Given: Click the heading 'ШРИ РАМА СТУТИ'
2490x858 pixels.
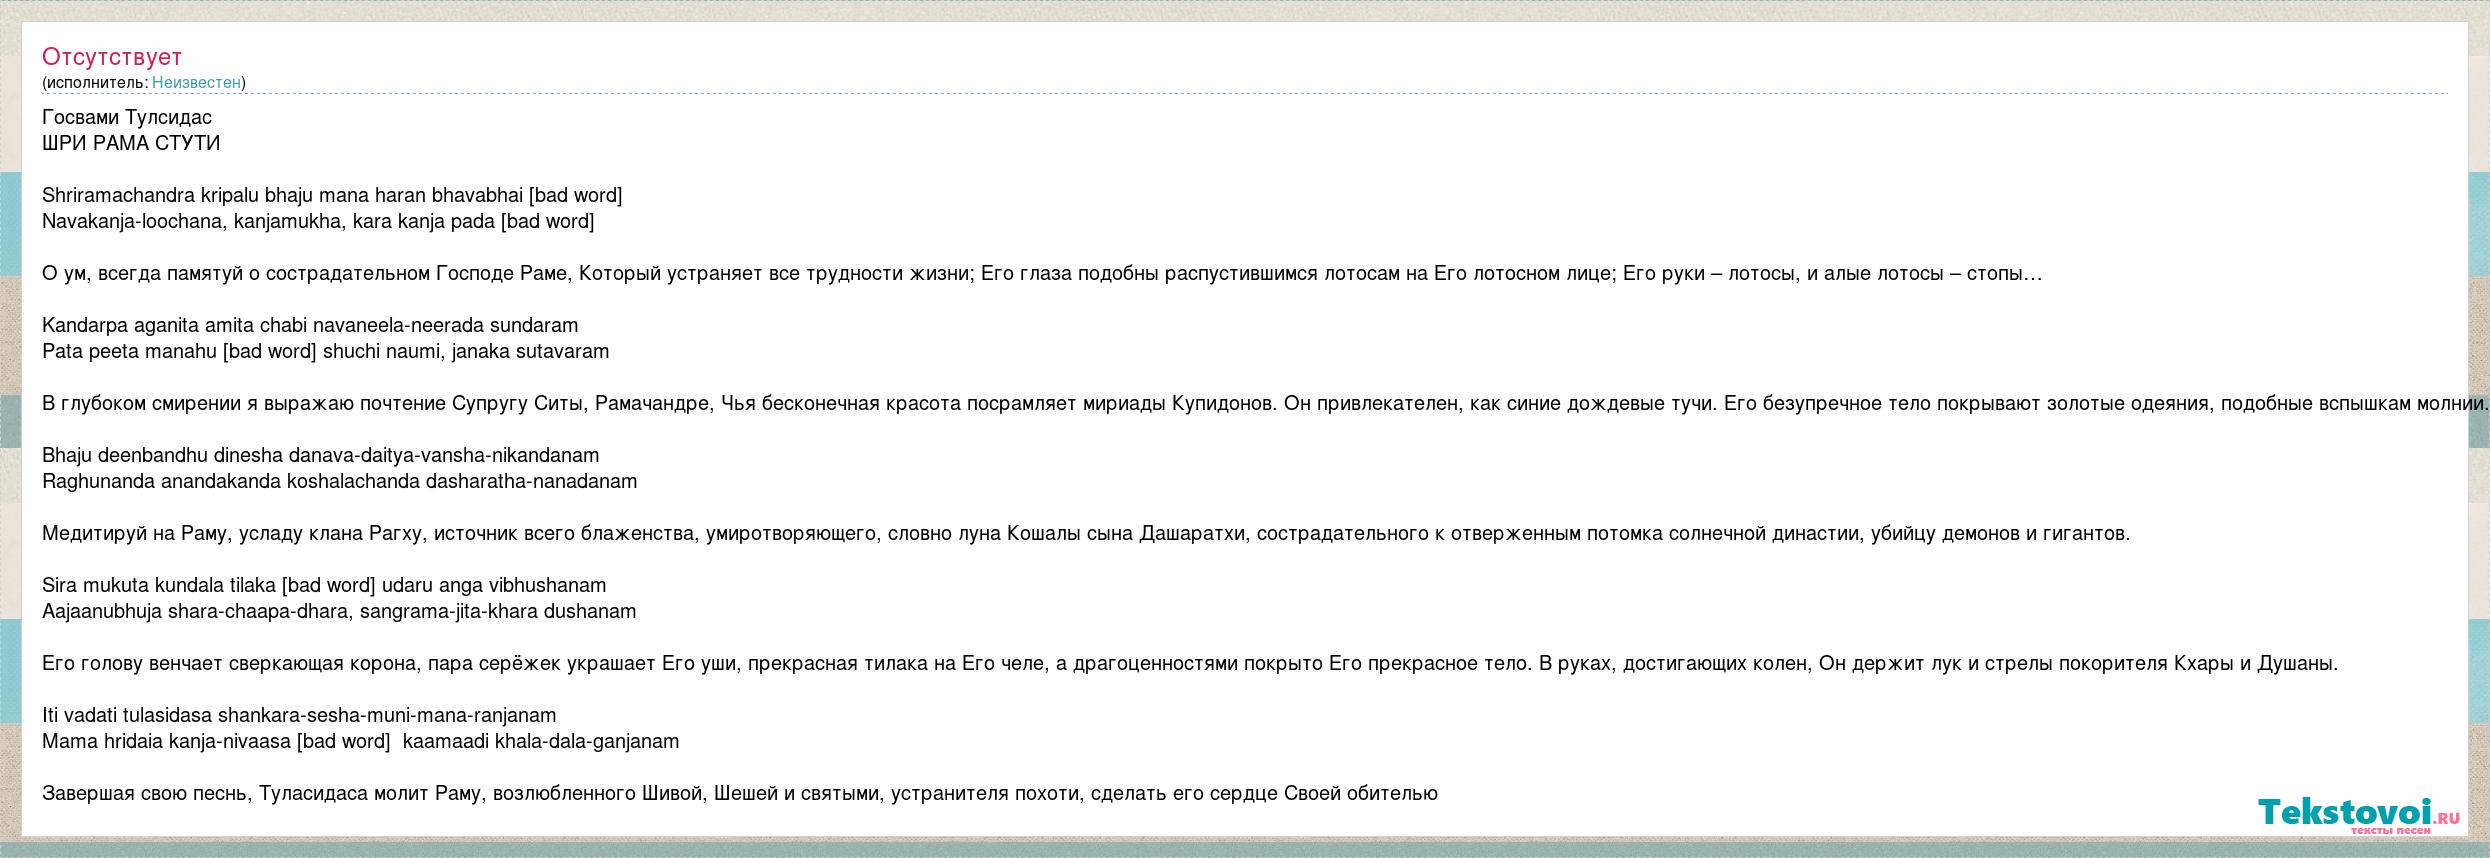Looking at the screenshot, I should tap(131, 143).
